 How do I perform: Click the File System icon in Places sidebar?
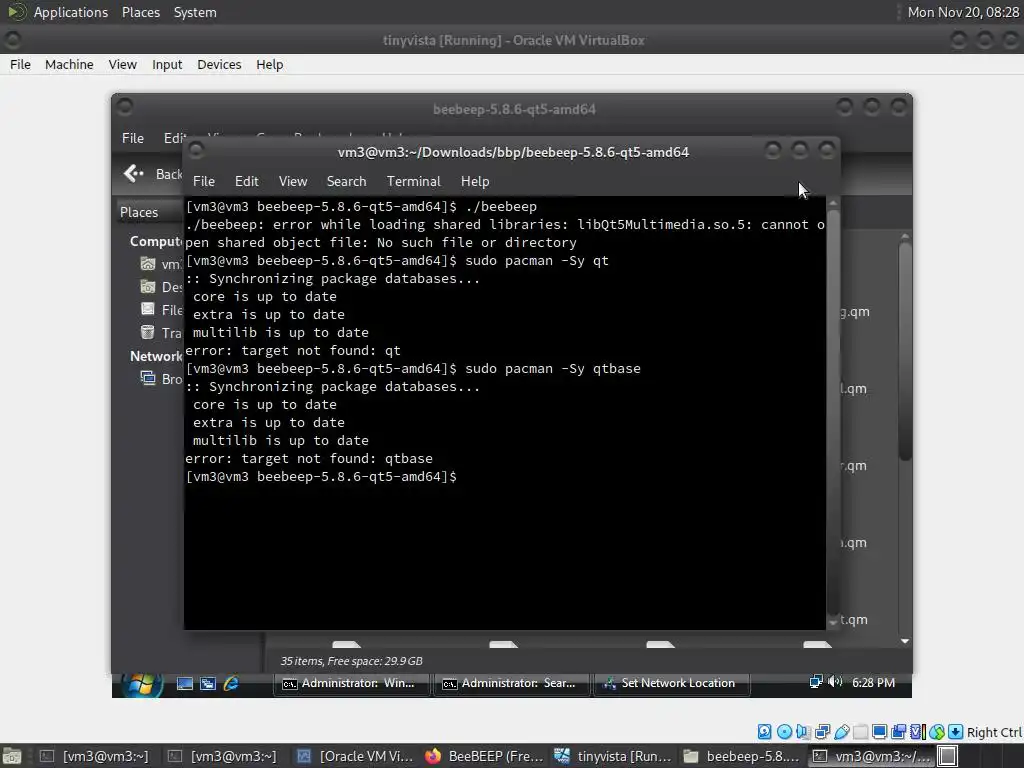point(148,310)
